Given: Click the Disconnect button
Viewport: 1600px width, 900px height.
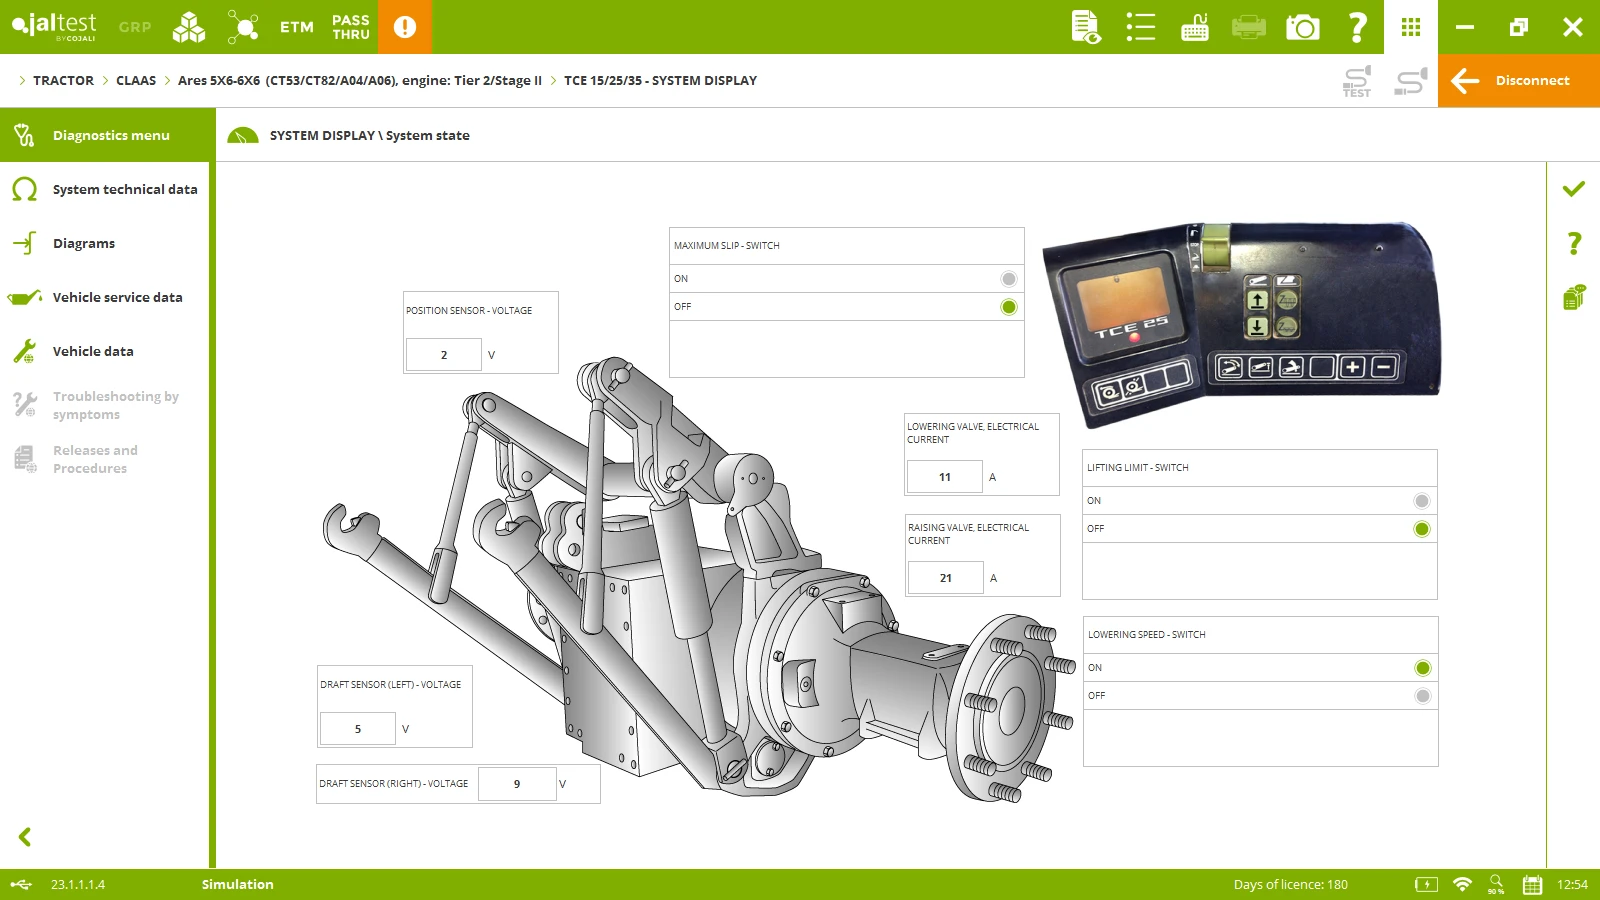Looking at the screenshot, I should point(1519,81).
